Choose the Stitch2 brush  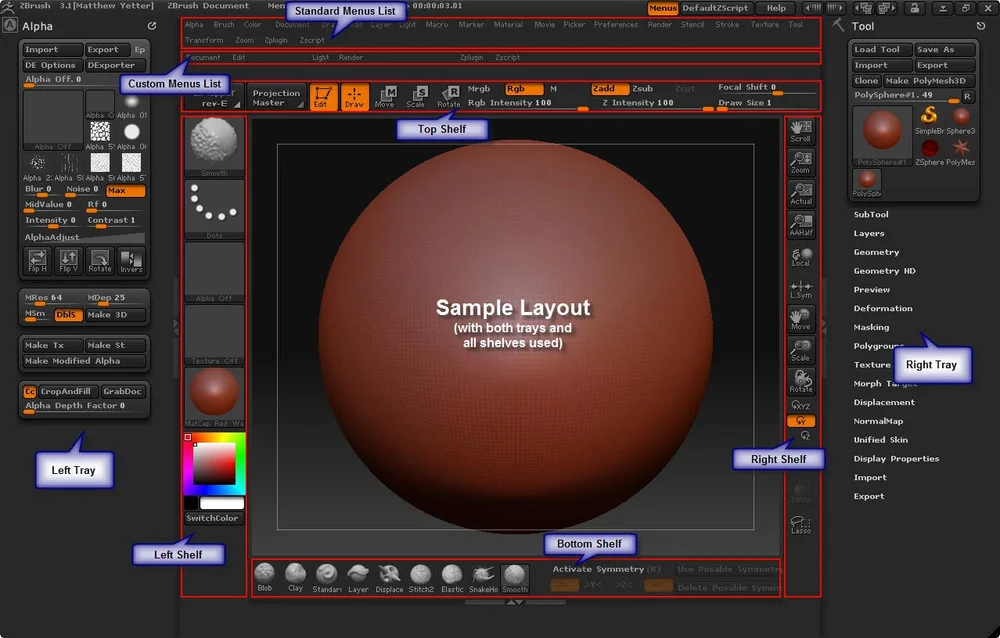(421, 577)
